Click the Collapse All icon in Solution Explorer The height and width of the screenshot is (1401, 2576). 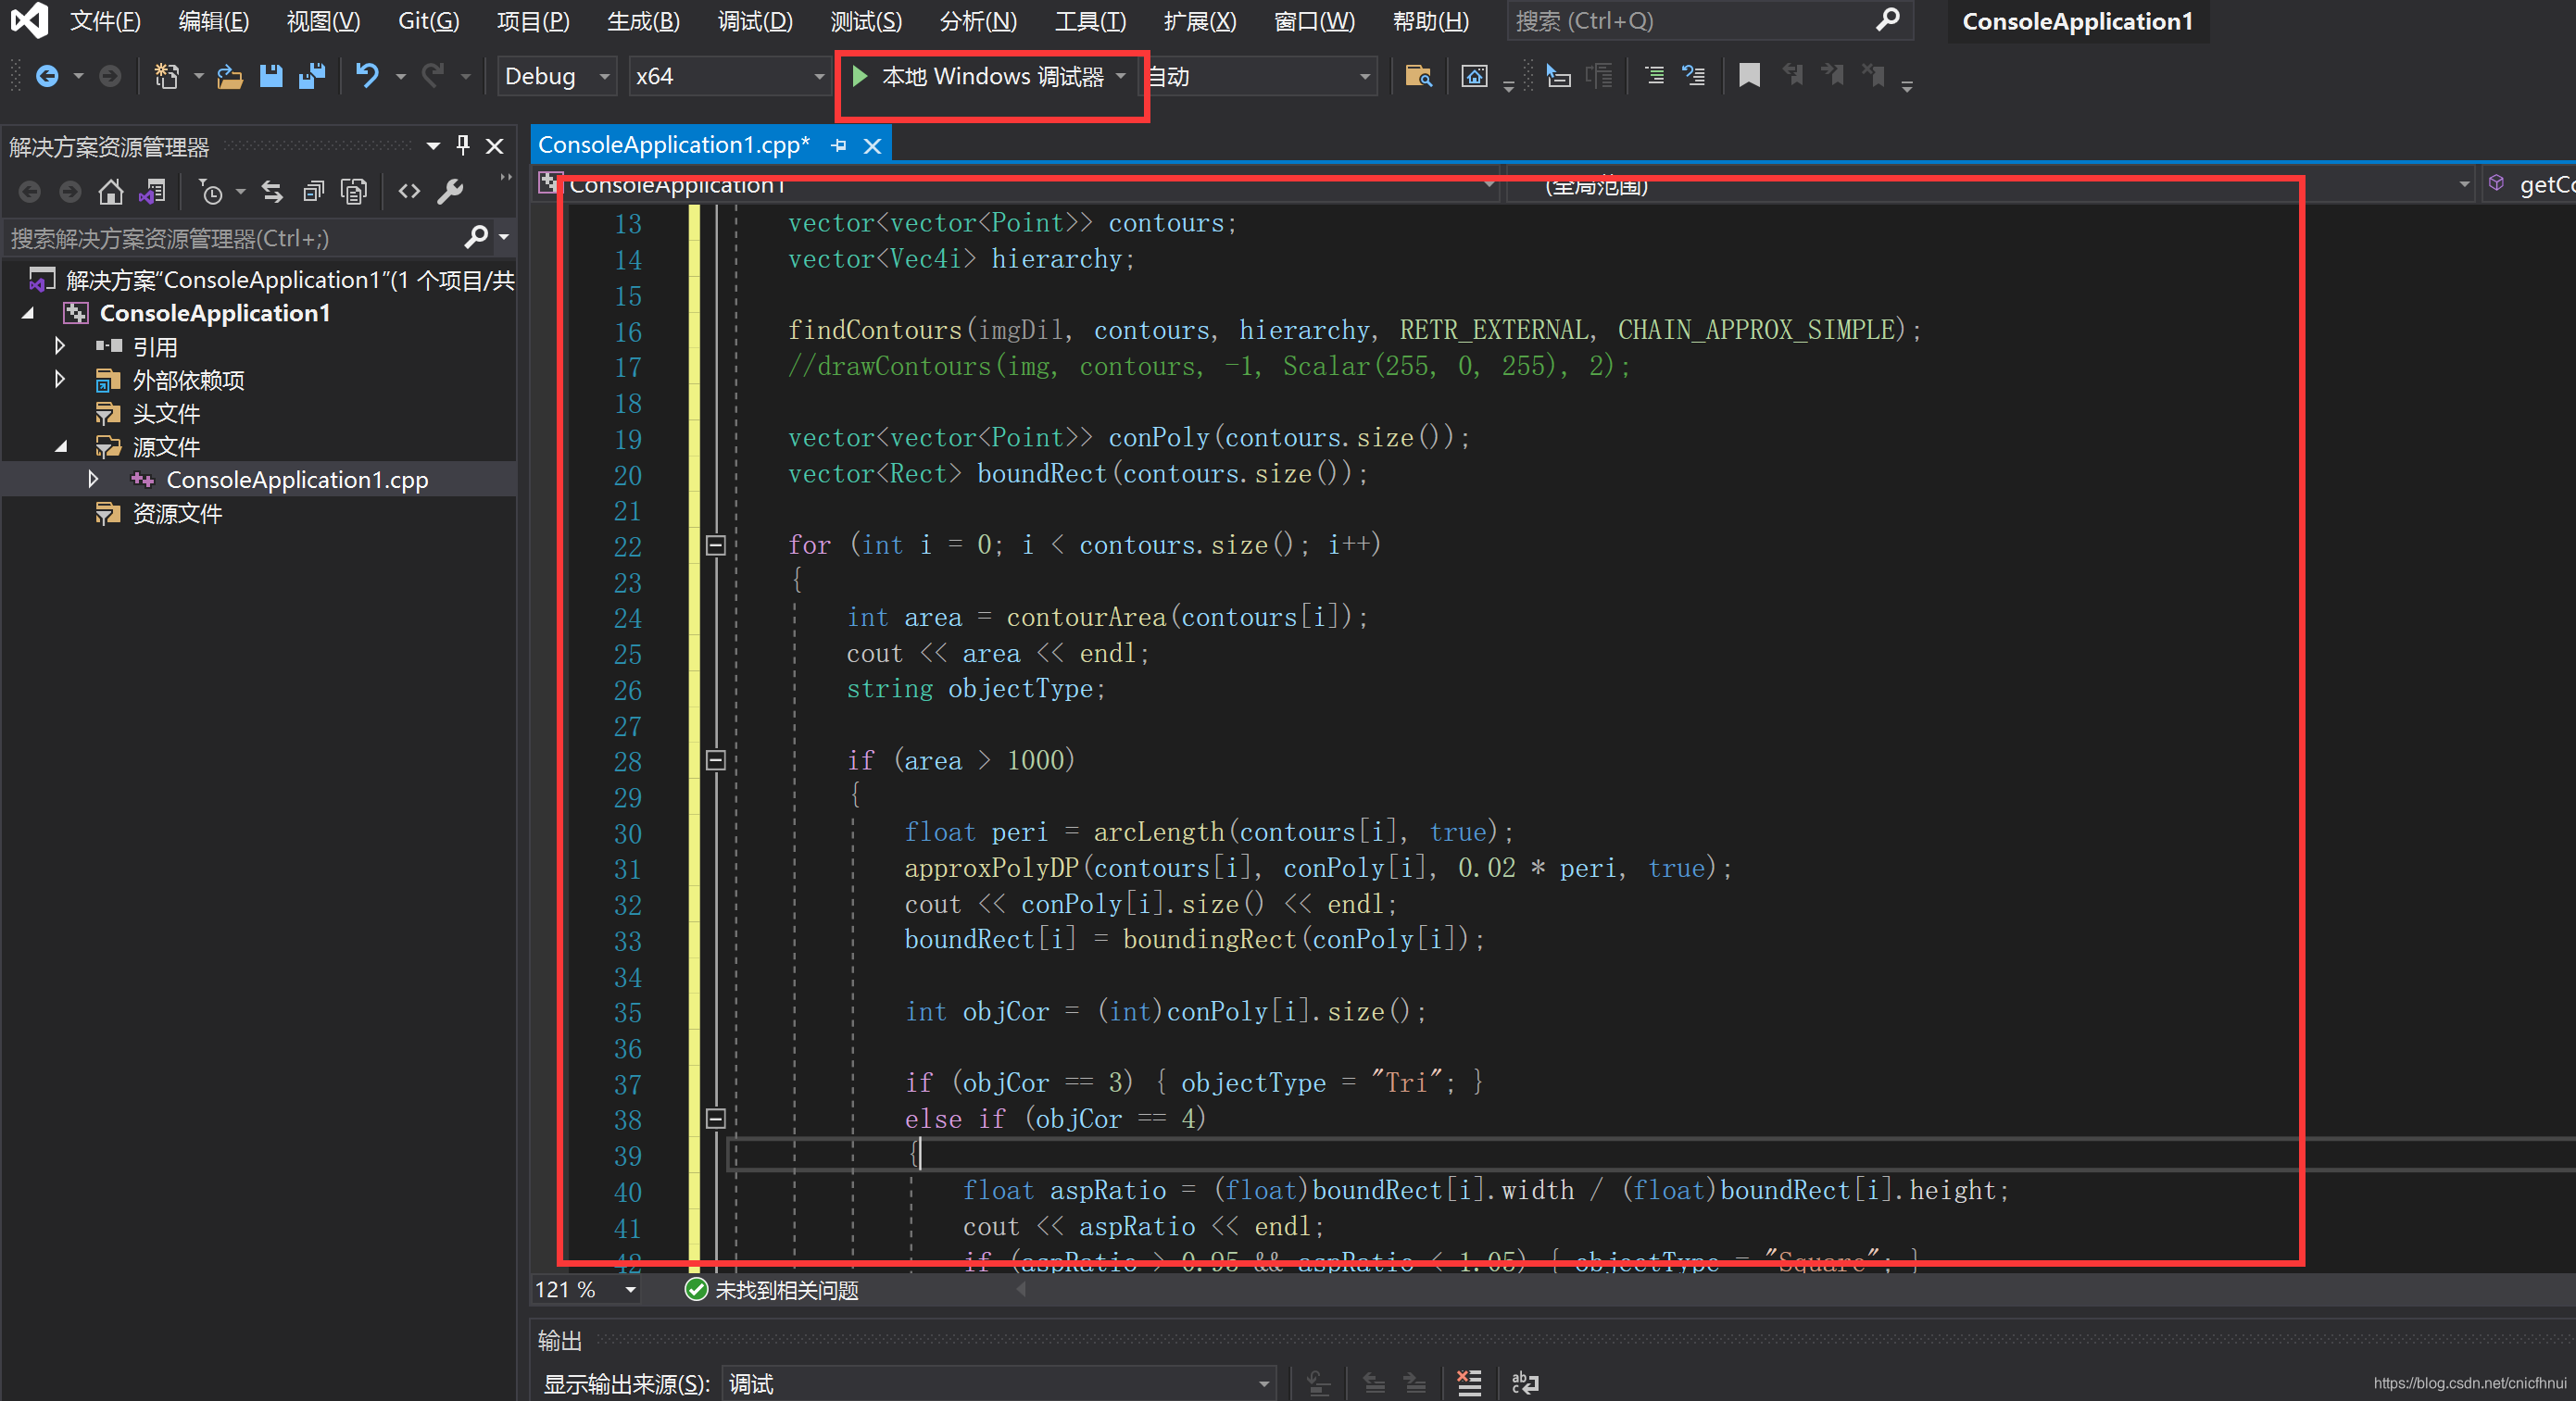(313, 191)
